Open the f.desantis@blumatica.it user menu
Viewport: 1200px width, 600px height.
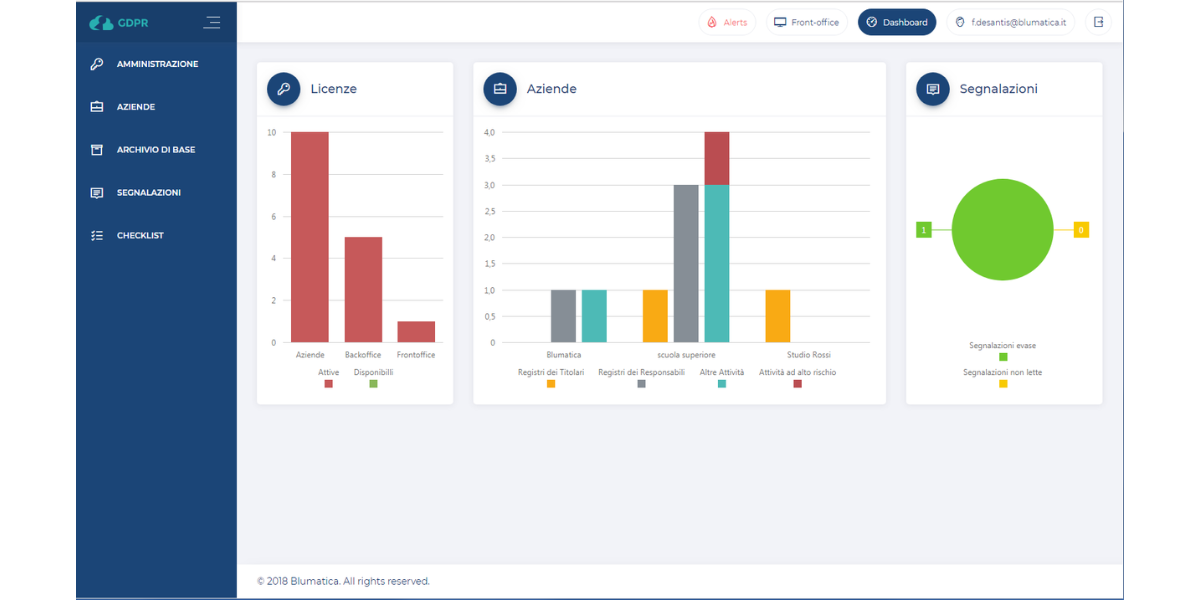click(1010, 22)
